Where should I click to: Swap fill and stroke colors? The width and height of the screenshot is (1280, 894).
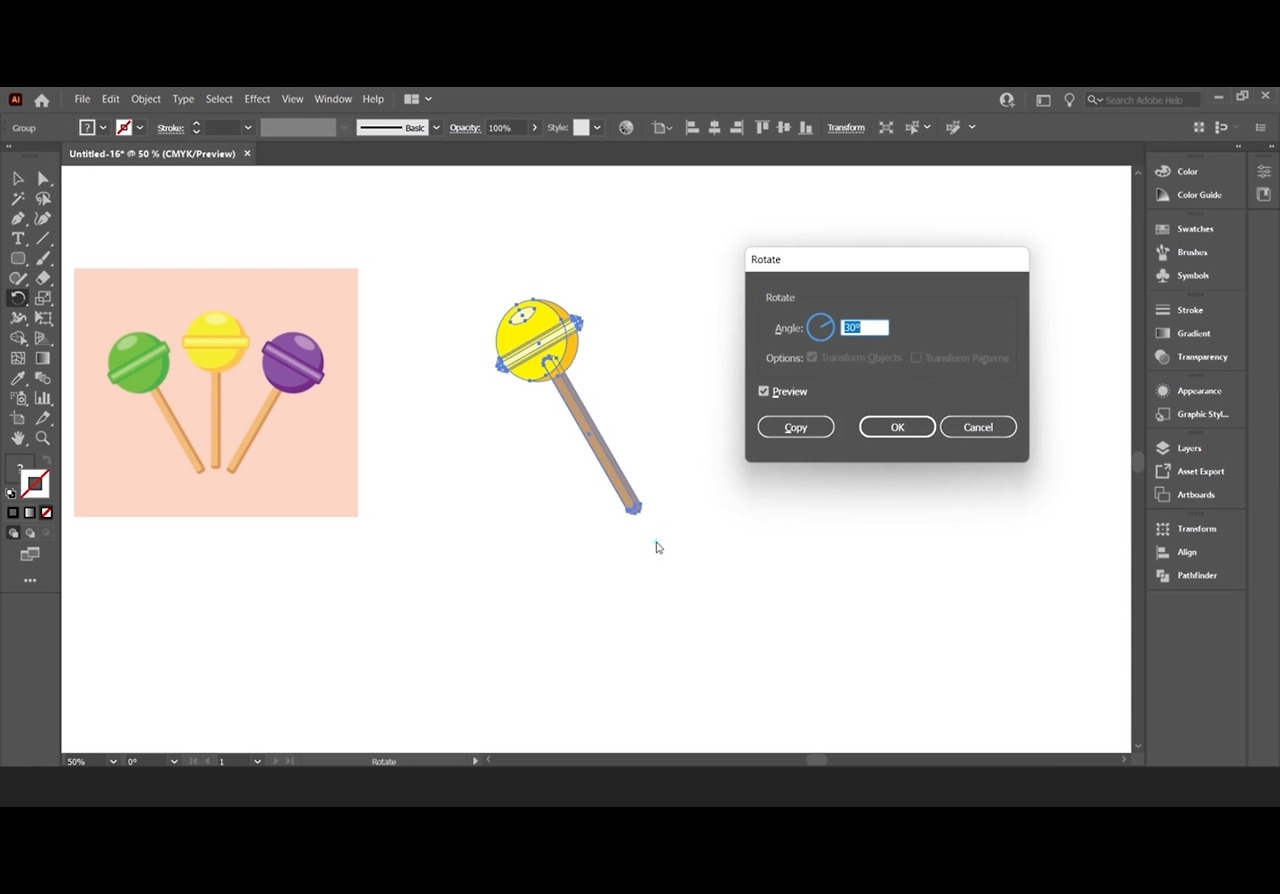[x=46, y=460]
